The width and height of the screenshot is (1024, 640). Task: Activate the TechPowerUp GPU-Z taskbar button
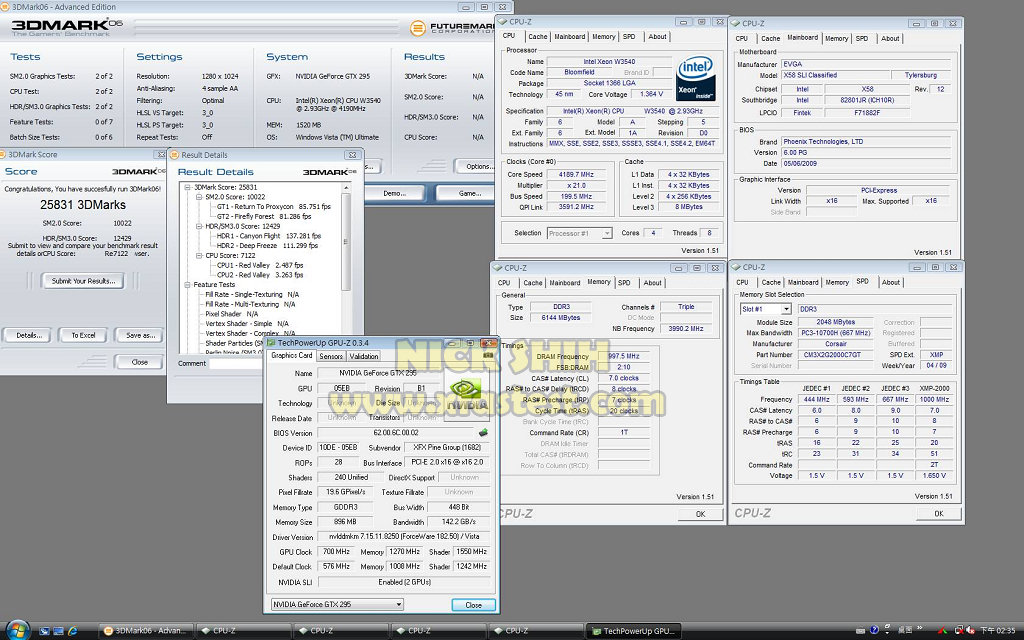(x=634, y=631)
